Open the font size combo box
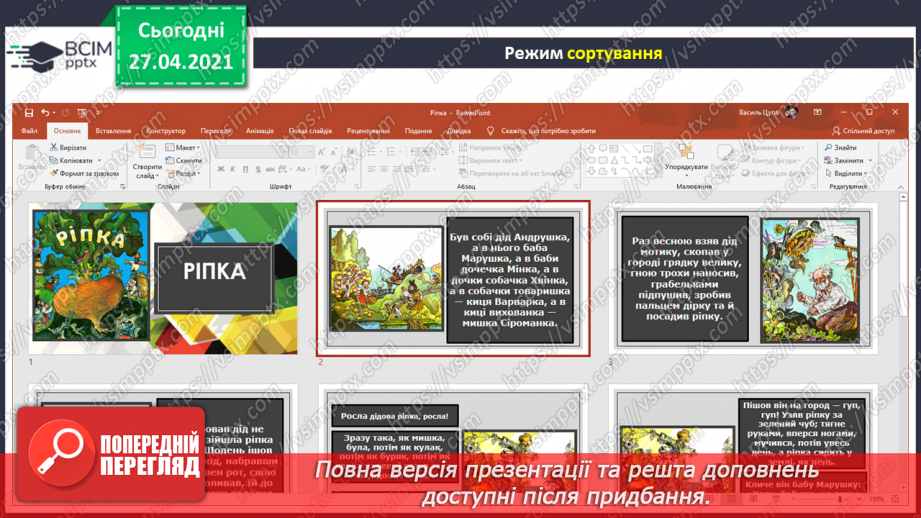921x518 pixels. 301,152
